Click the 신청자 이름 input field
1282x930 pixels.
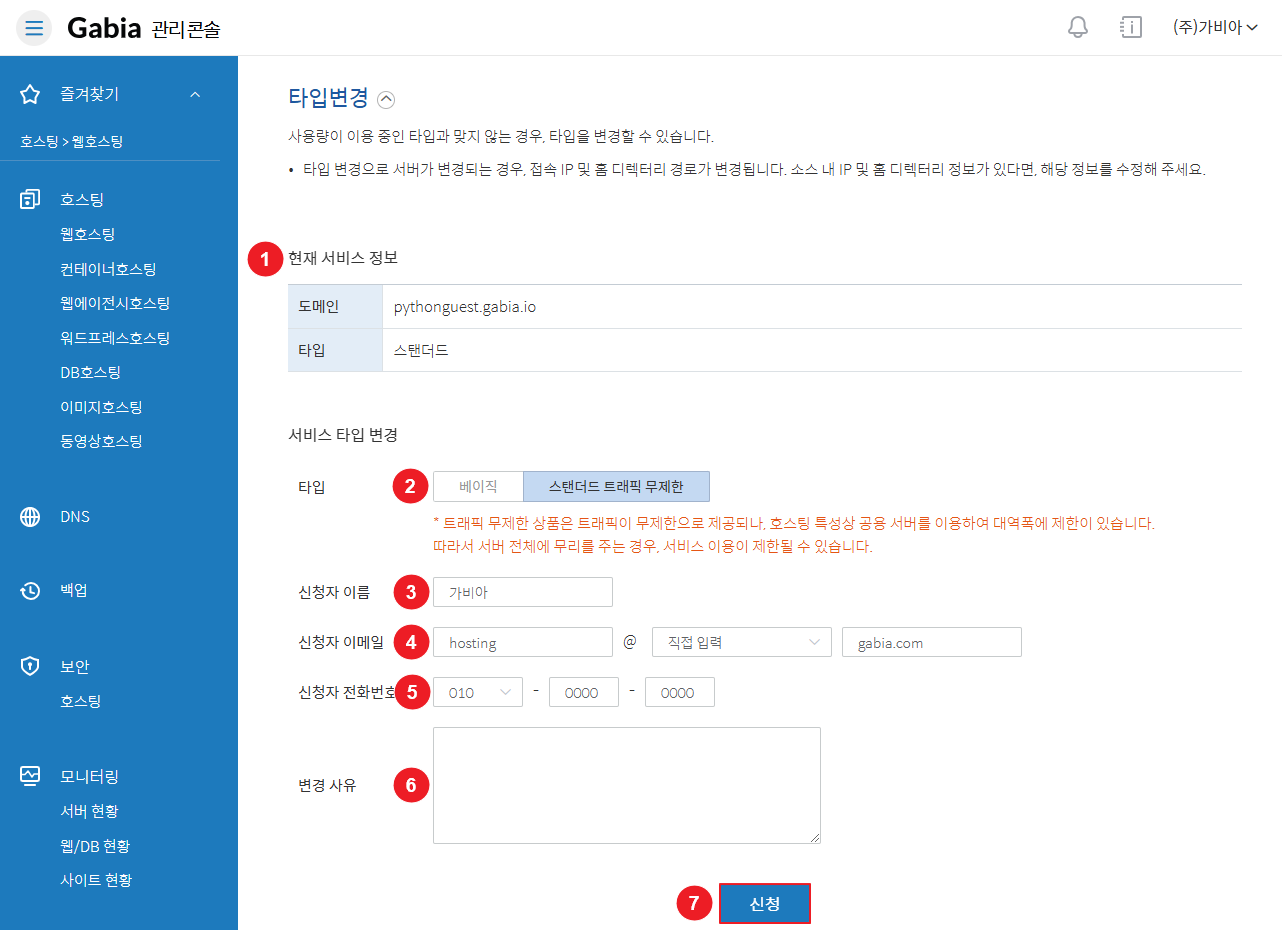[x=523, y=592]
